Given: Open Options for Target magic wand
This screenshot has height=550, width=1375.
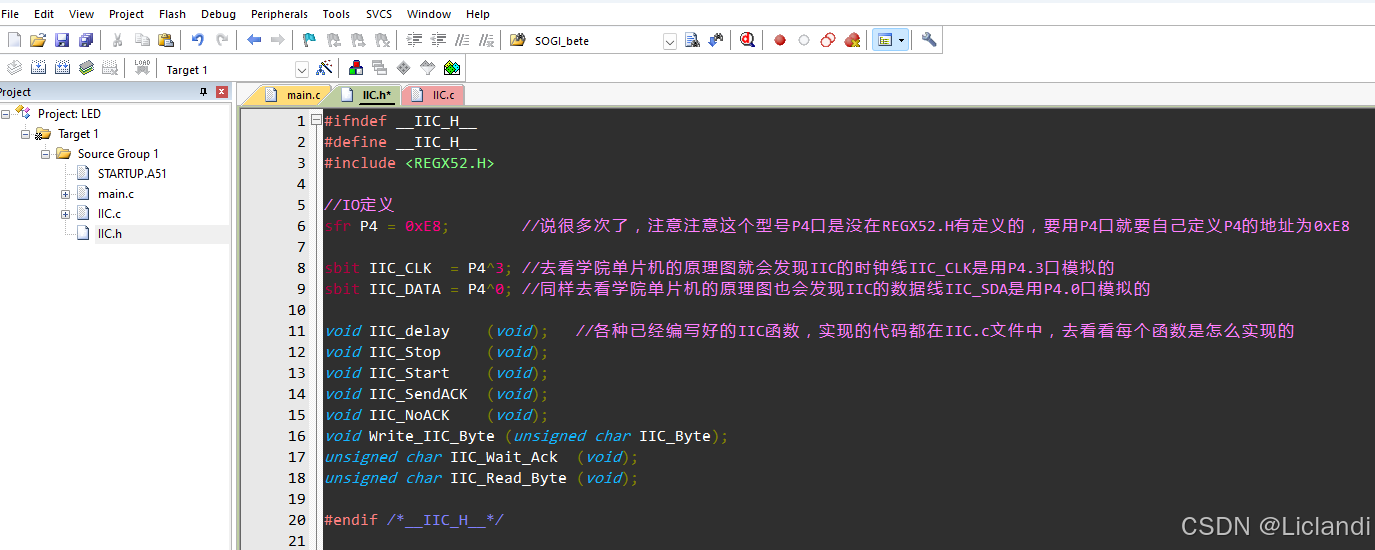Looking at the screenshot, I should (x=324, y=68).
